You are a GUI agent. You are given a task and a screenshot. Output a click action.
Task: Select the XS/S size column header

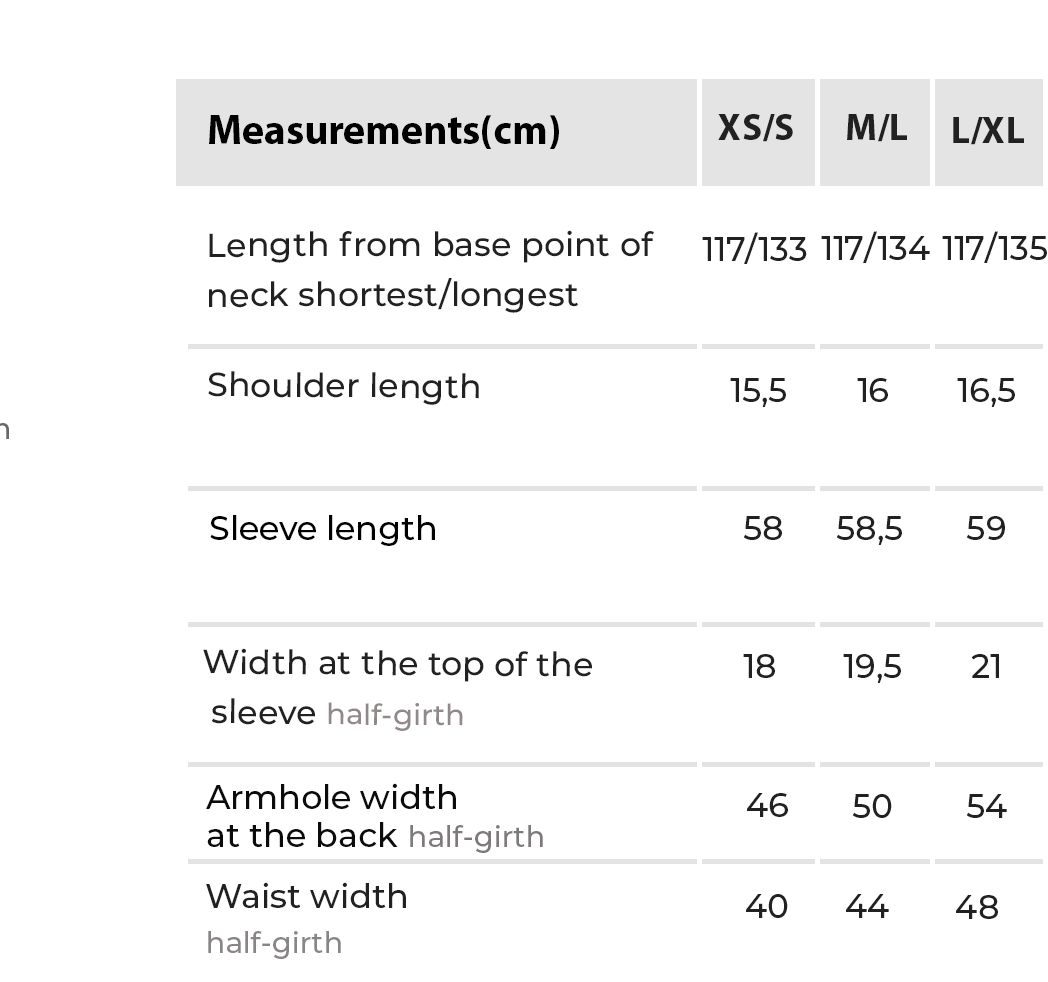(756, 129)
